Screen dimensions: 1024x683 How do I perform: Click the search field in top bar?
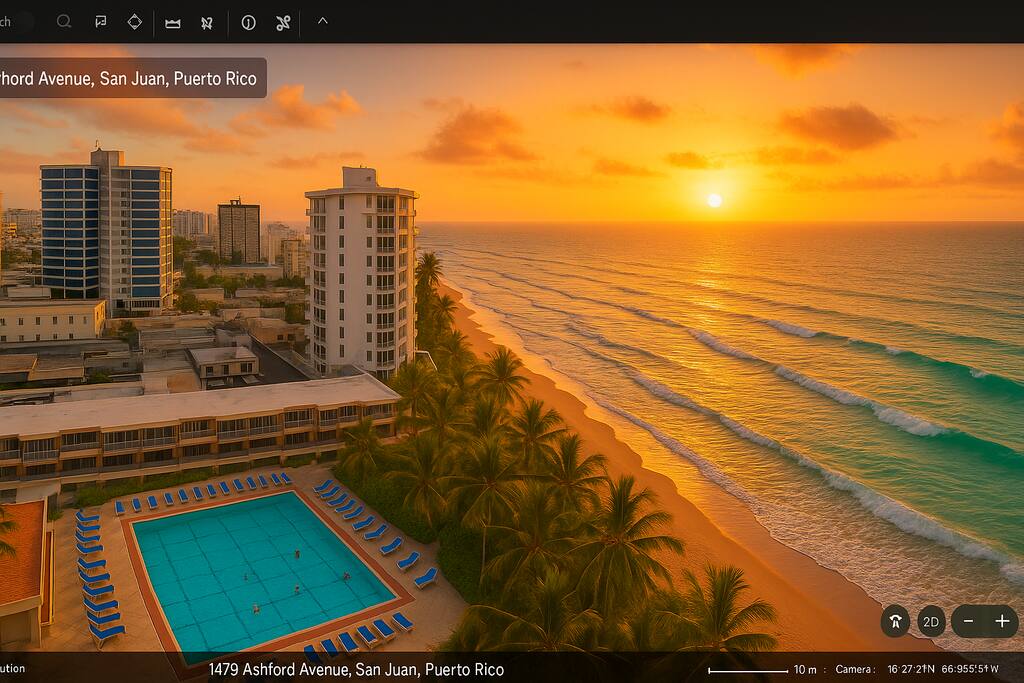coord(16,21)
